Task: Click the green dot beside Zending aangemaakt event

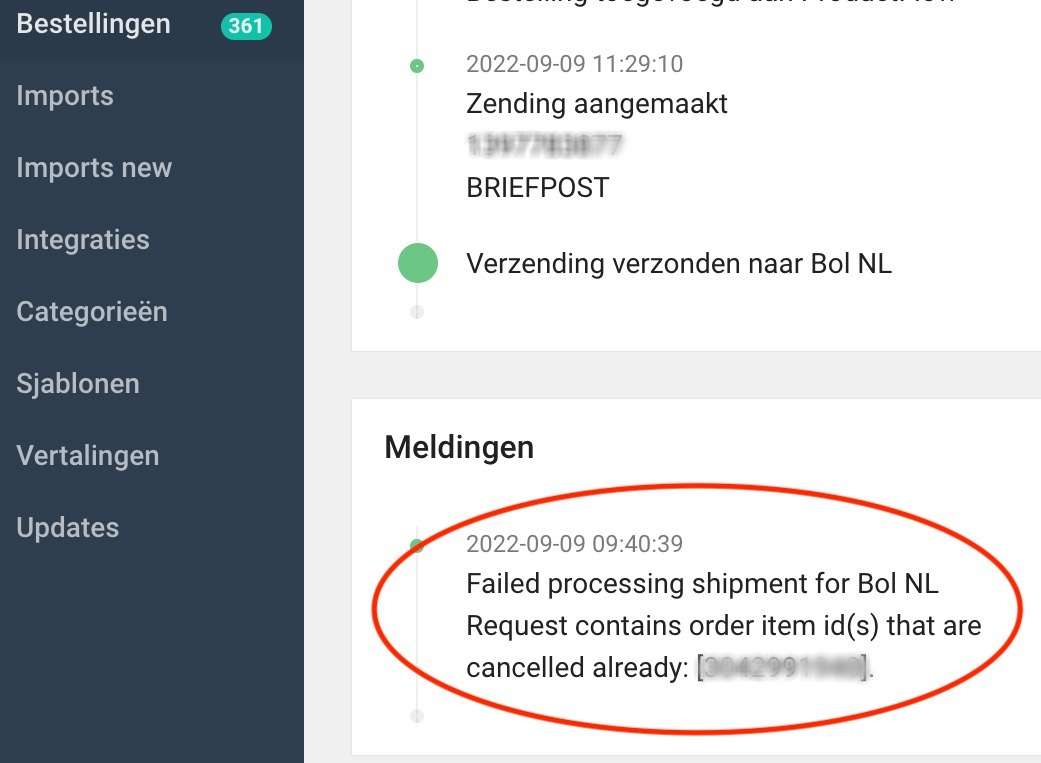Action: pyautogui.click(x=416, y=65)
